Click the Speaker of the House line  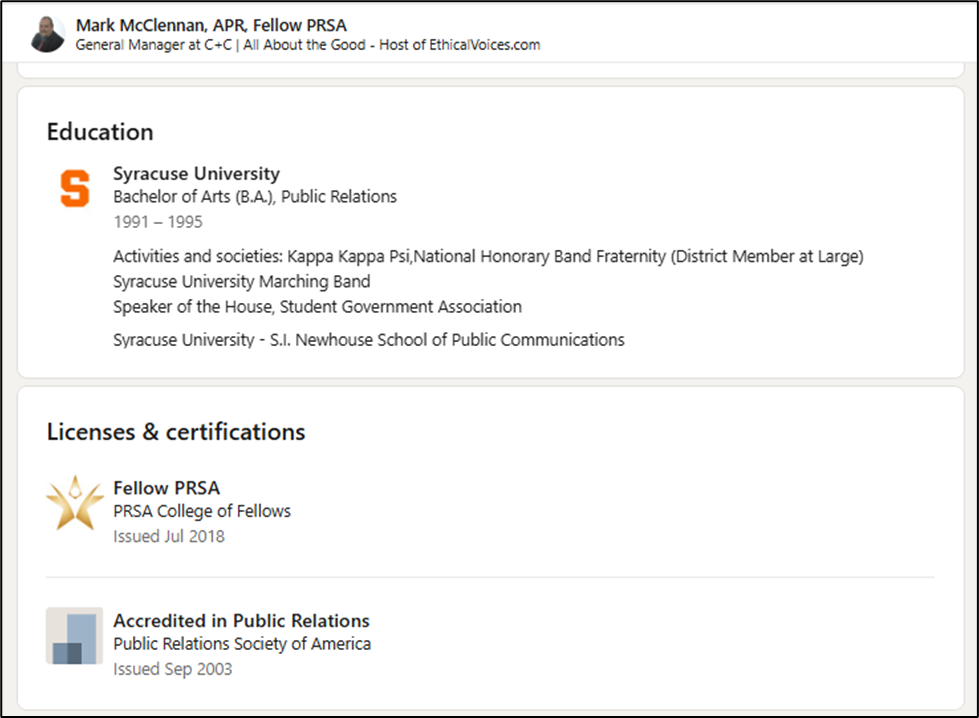point(317,307)
